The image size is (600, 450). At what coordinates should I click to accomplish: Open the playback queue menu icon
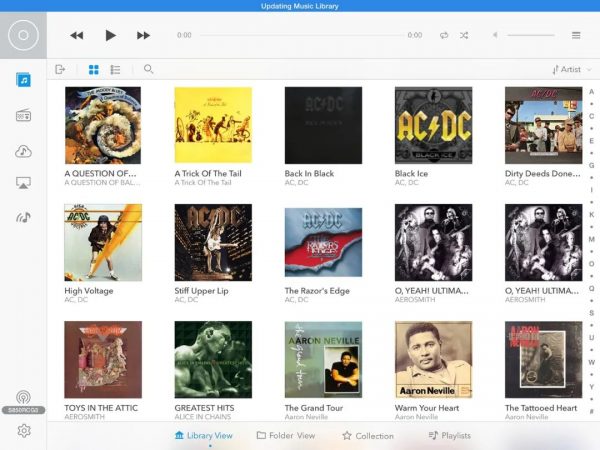pyautogui.click(x=576, y=35)
